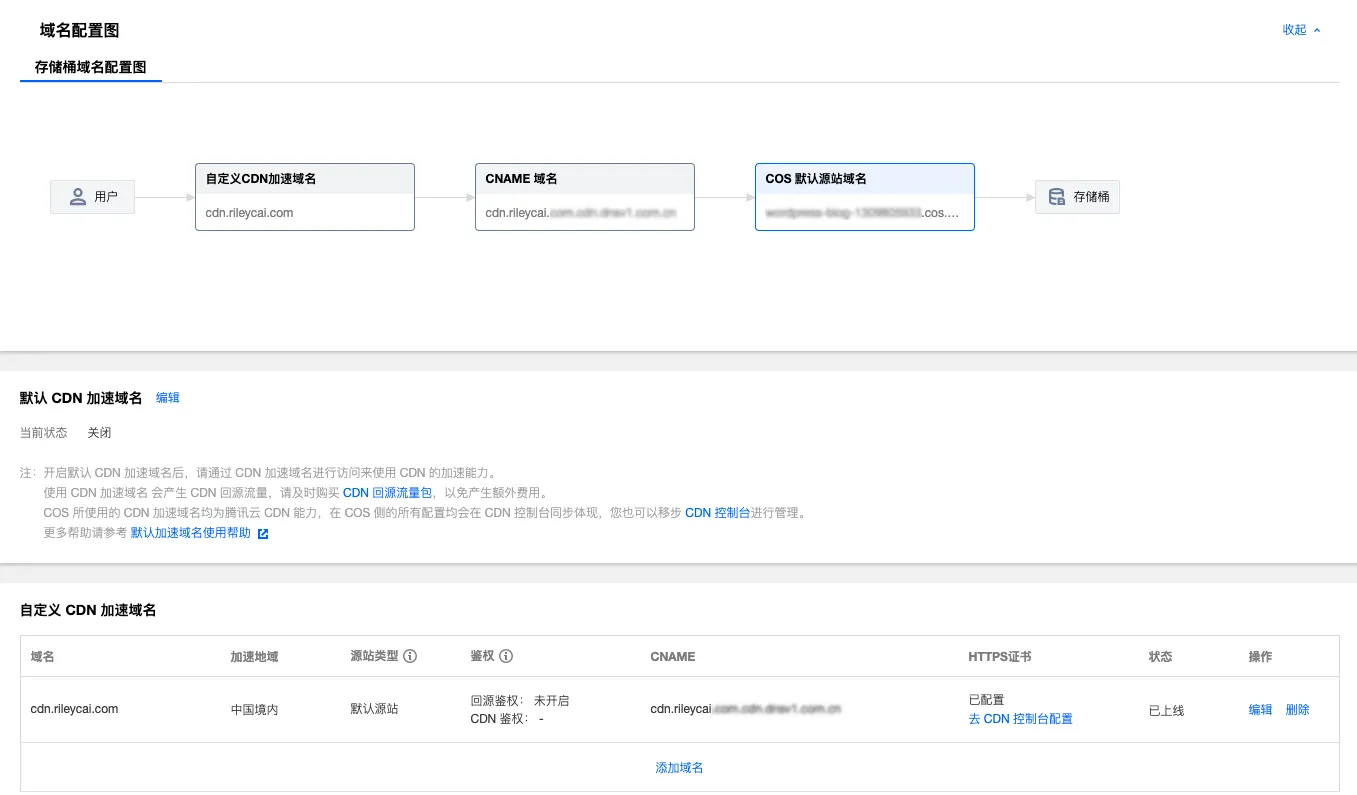Click 删除 in the cdn.rileycai.com row
The width and height of the screenshot is (1357, 795).
point(1298,710)
